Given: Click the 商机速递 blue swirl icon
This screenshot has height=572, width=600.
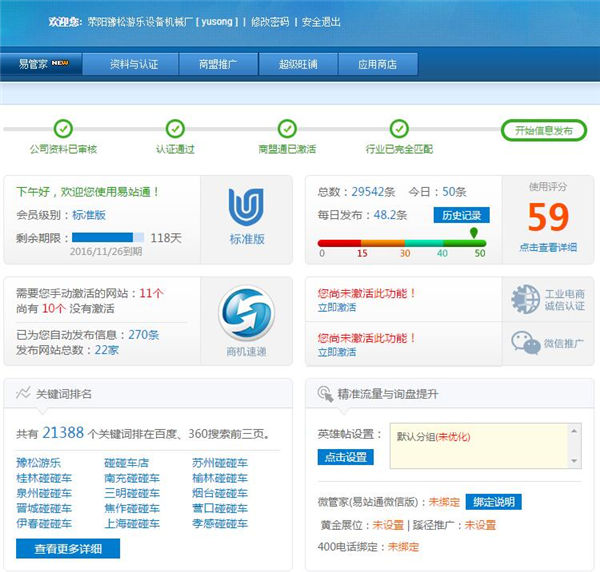Looking at the screenshot, I should click(x=246, y=311).
